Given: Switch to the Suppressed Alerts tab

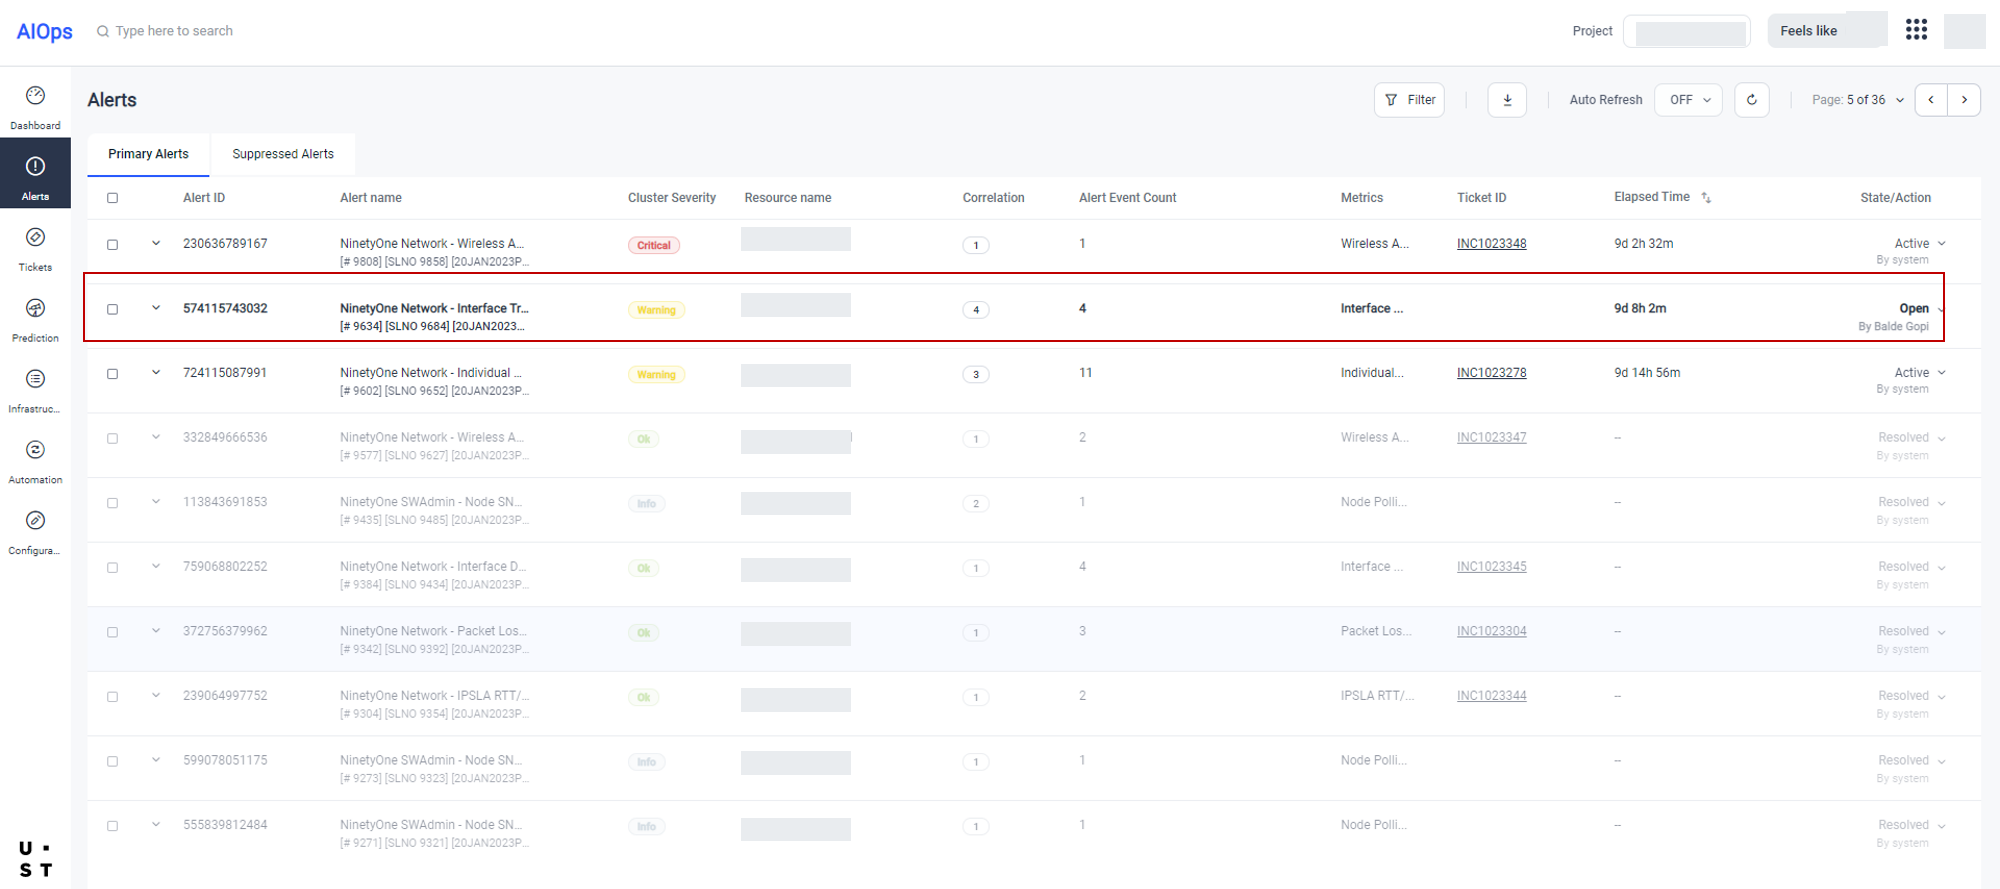Looking at the screenshot, I should point(283,154).
